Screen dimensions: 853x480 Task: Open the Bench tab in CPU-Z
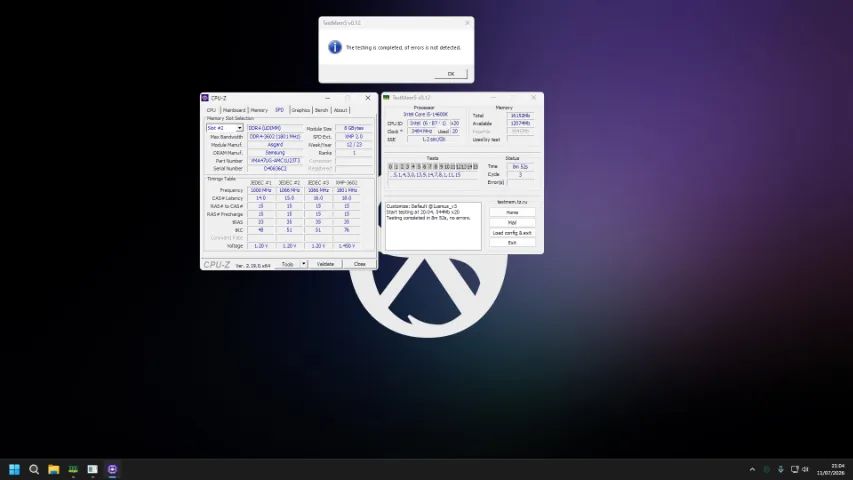coord(322,110)
